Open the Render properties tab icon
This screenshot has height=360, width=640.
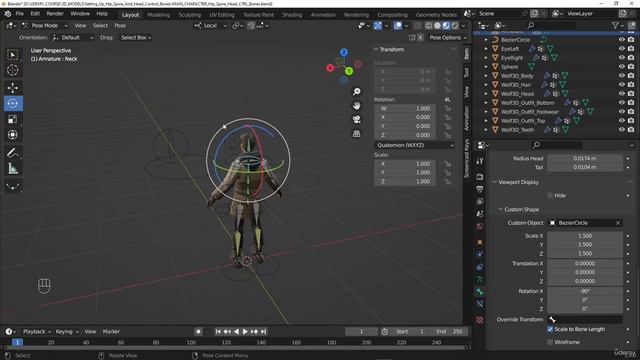(x=480, y=177)
